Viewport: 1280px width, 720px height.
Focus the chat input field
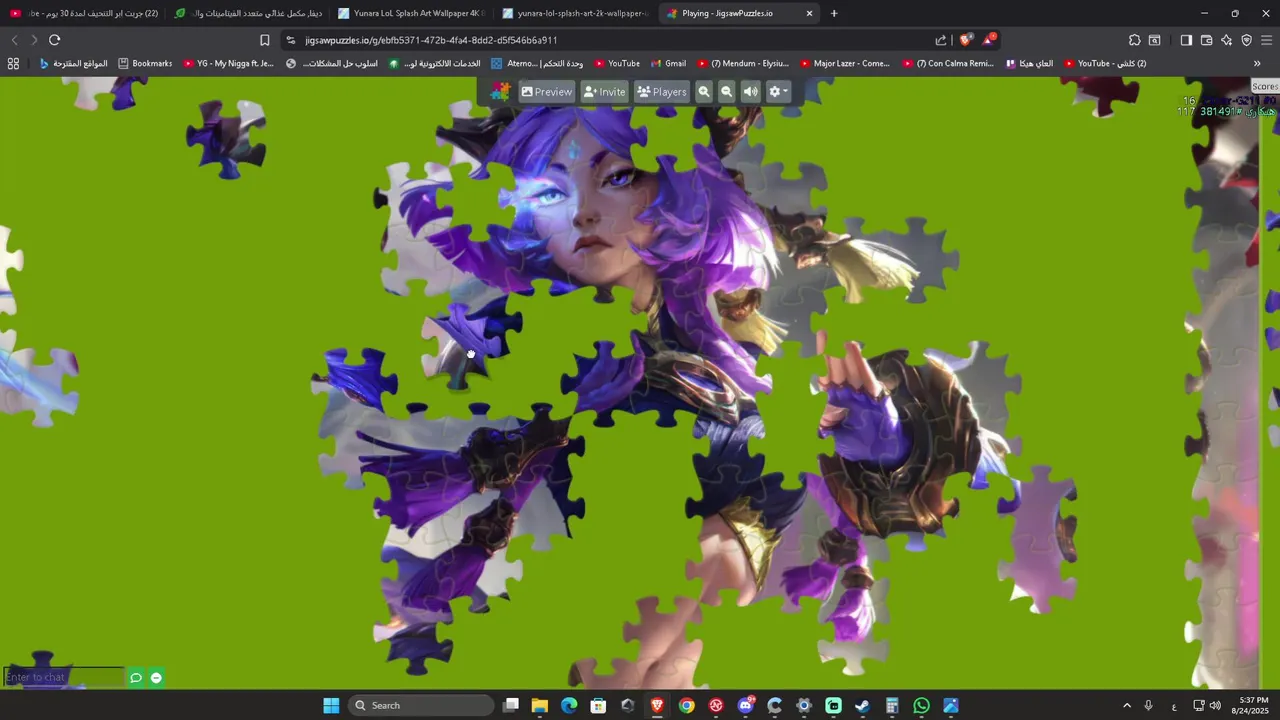click(64, 677)
